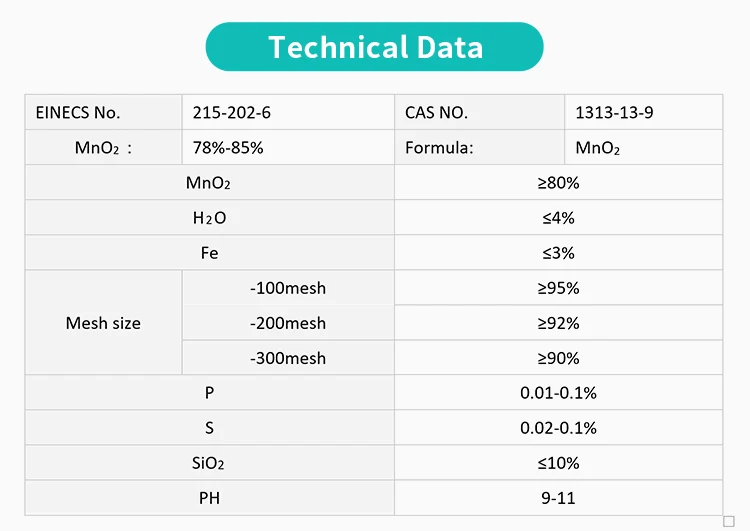Screen dimensions: 750x531
Task: Click the small square icon at bottom-right corner
Action: click(x=728, y=520)
